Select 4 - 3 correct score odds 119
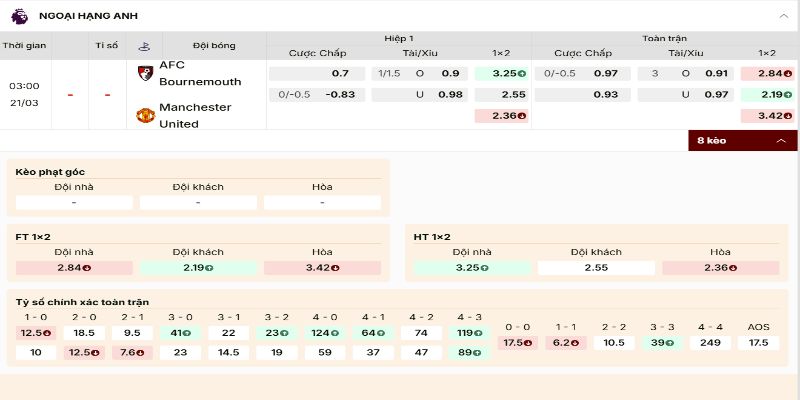The height and width of the screenshot is (400, 800). pos(468,332)
